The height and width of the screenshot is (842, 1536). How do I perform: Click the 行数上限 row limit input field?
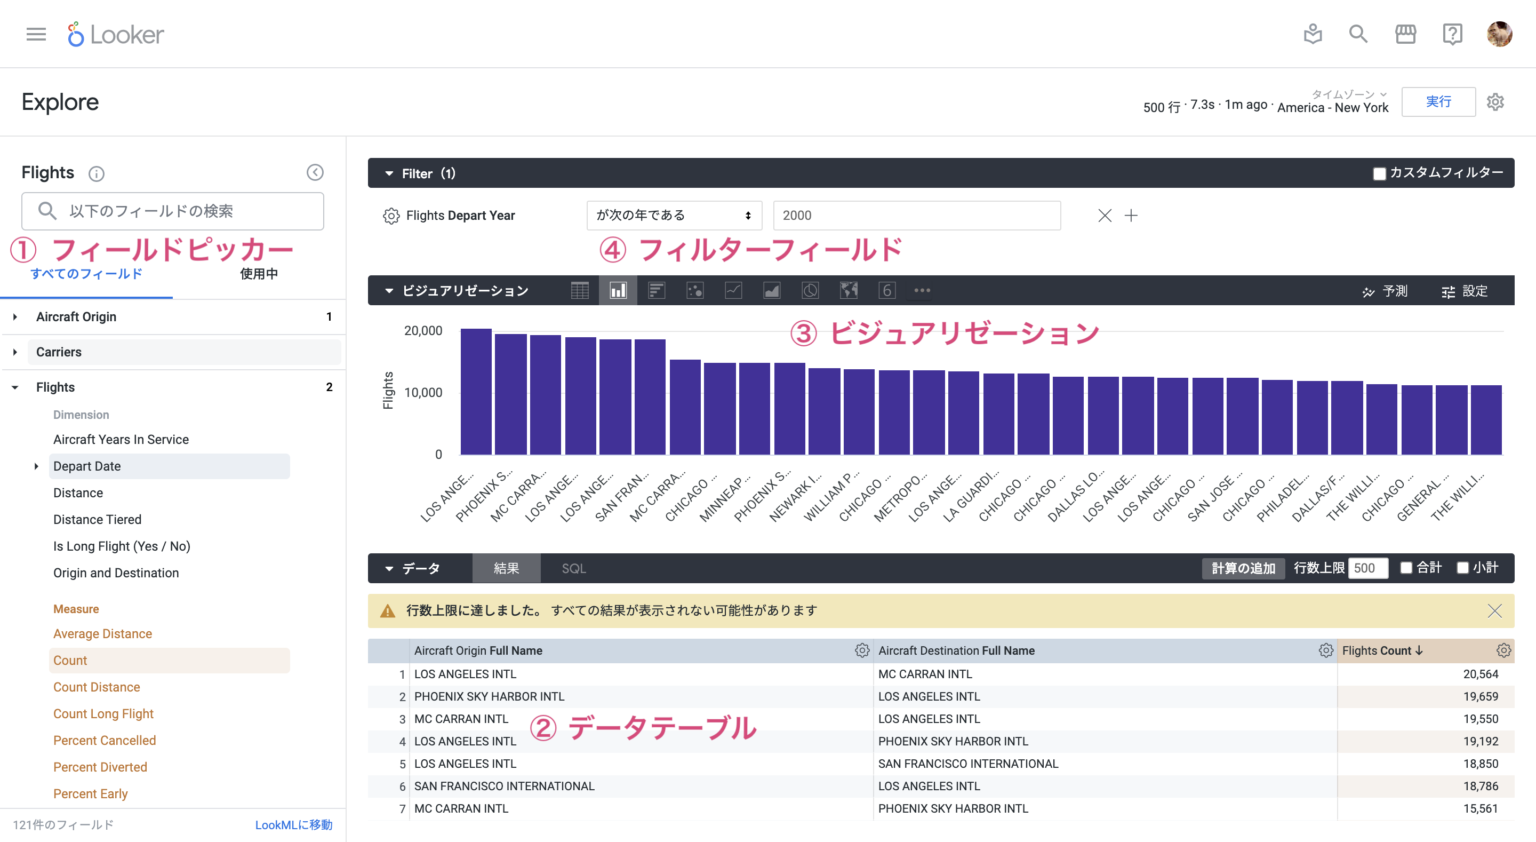click(1367, 567)
